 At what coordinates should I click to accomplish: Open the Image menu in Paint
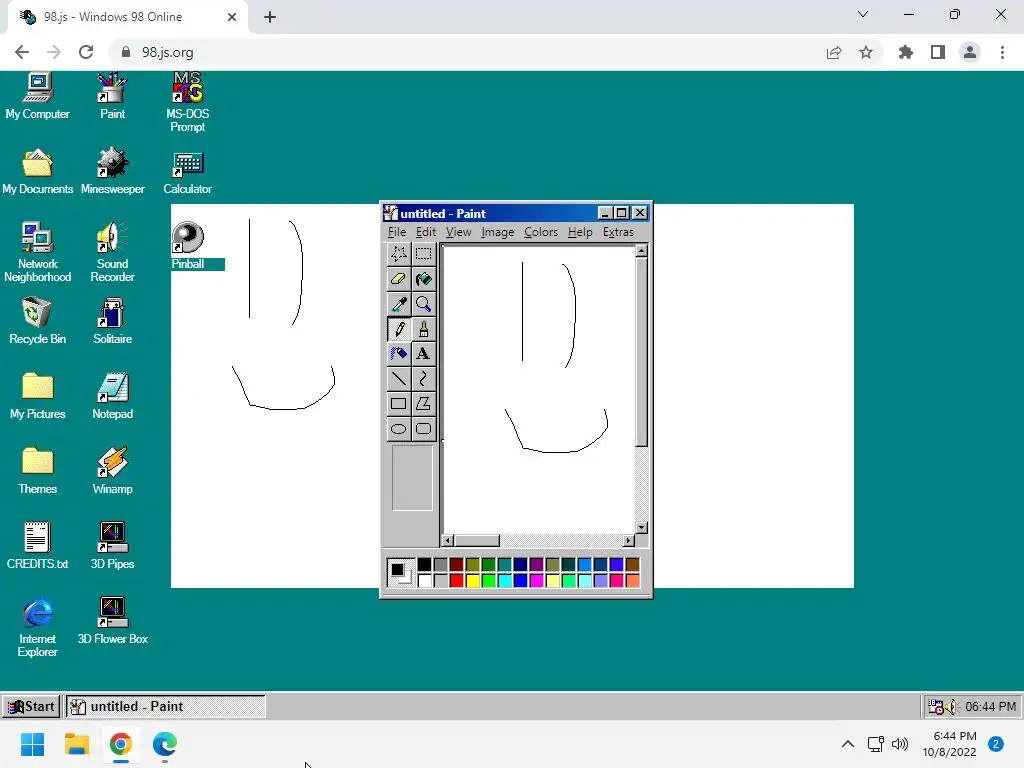(498, 232)
